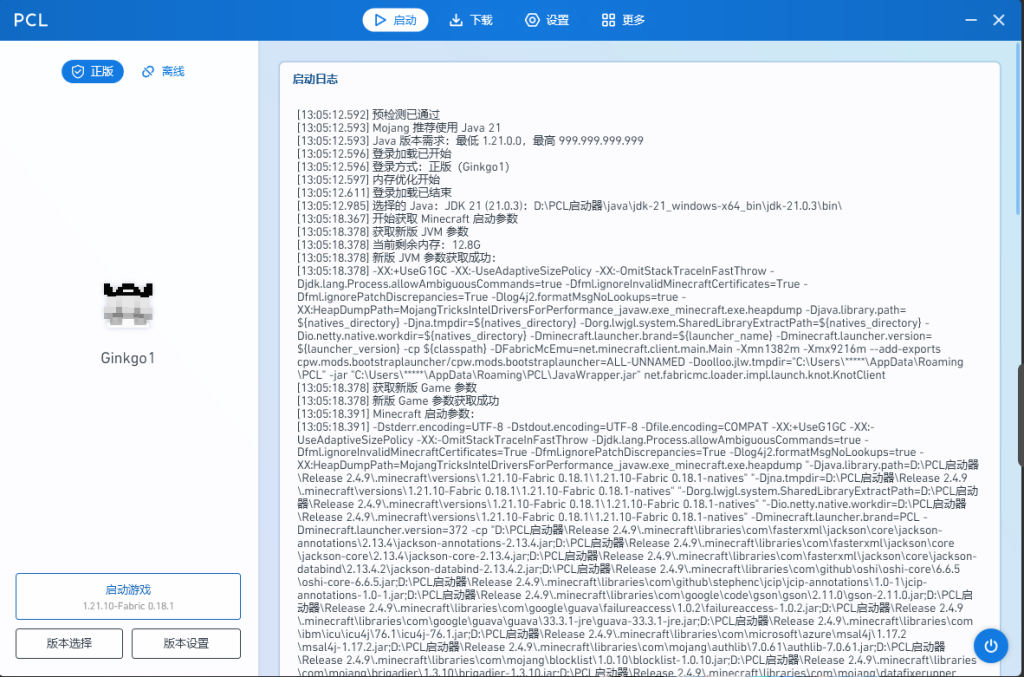Open 版本设置 version settings
Viewport: 1024px width, 677px height.
tap(186, 643)
